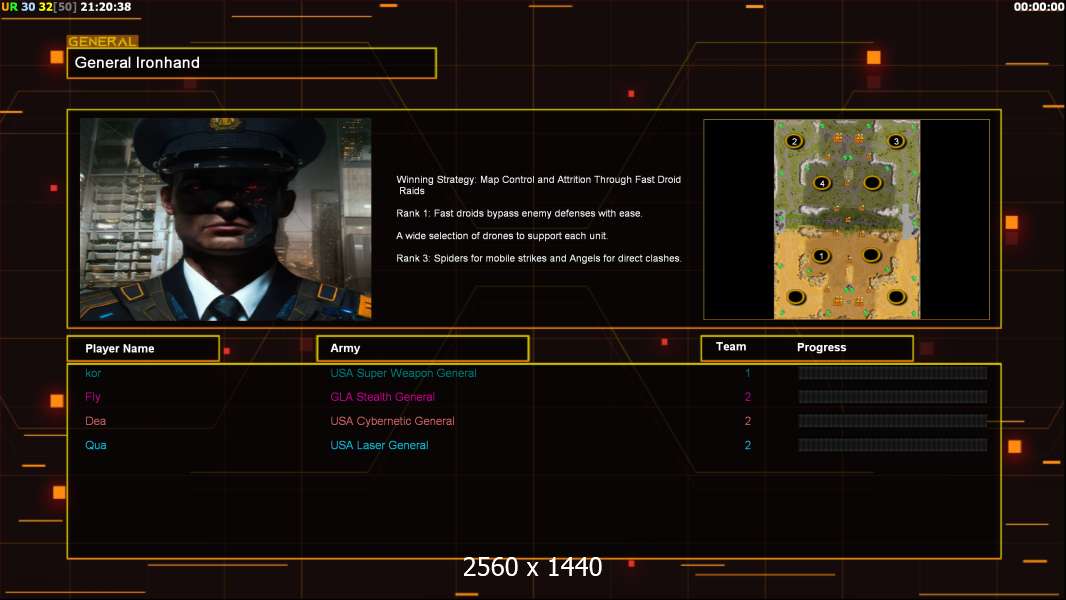Select player kor in the list
The width and height of the screenshot is (1066, 600).
93,373
